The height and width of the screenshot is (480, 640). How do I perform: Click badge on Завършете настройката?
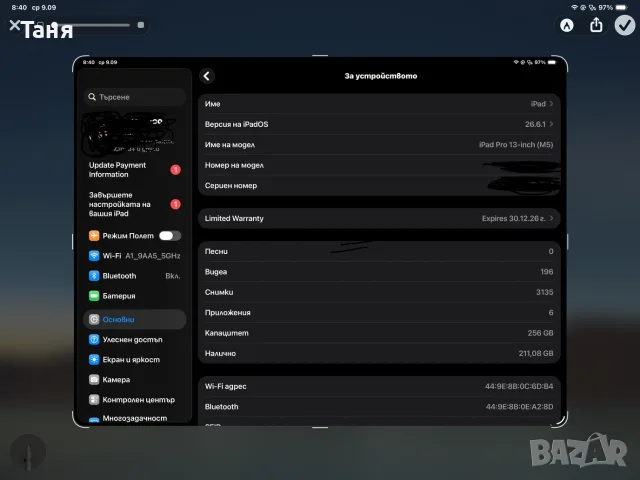[176, 204]
